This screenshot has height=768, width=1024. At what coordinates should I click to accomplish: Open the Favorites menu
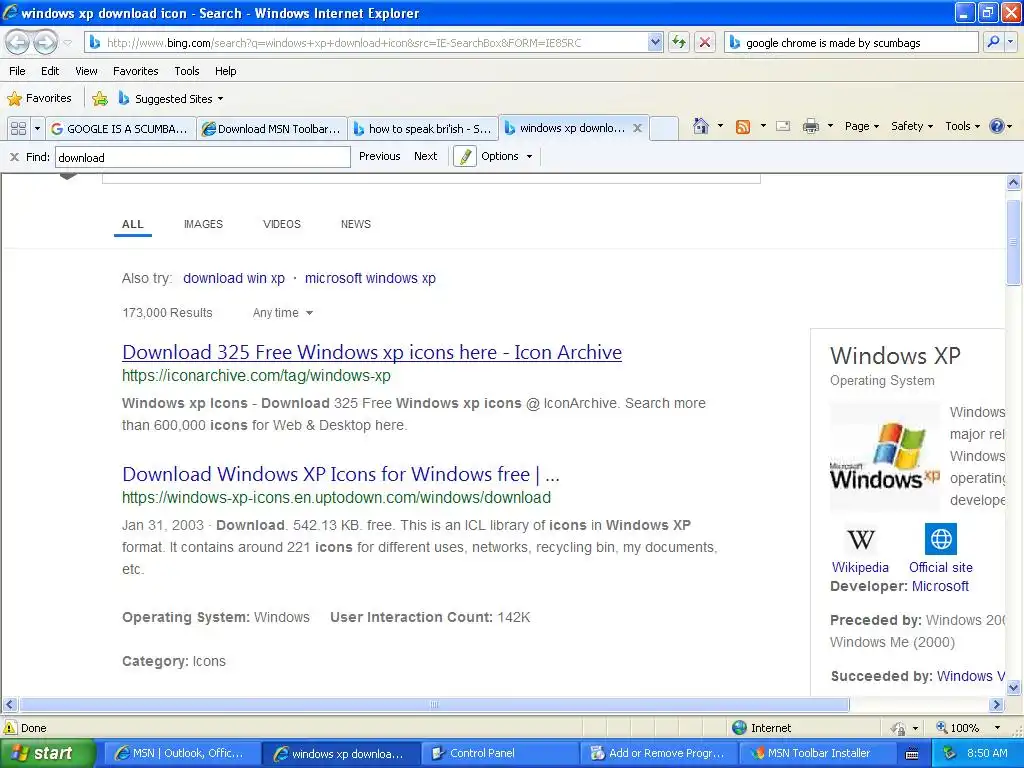(x=136, y=71)
